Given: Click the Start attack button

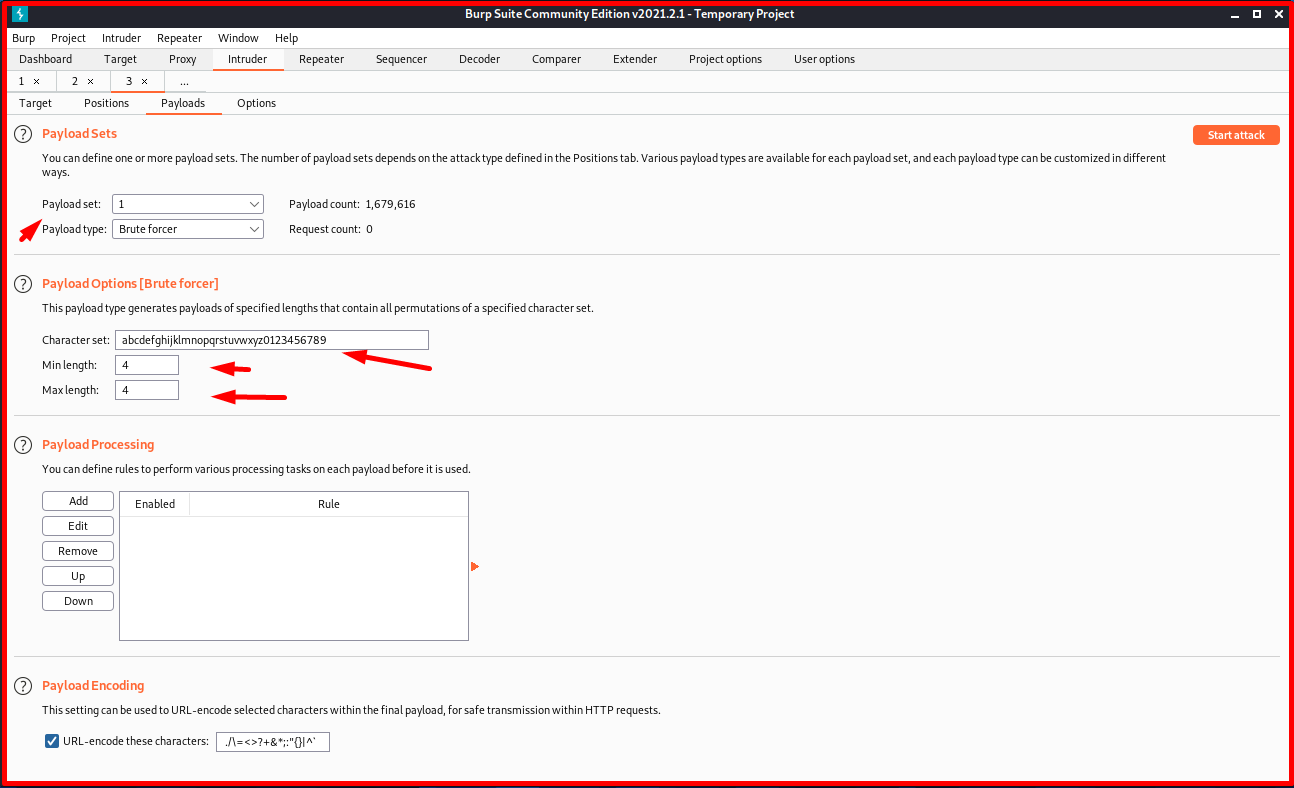Looking at the screenshot, I should point(1236,135).
